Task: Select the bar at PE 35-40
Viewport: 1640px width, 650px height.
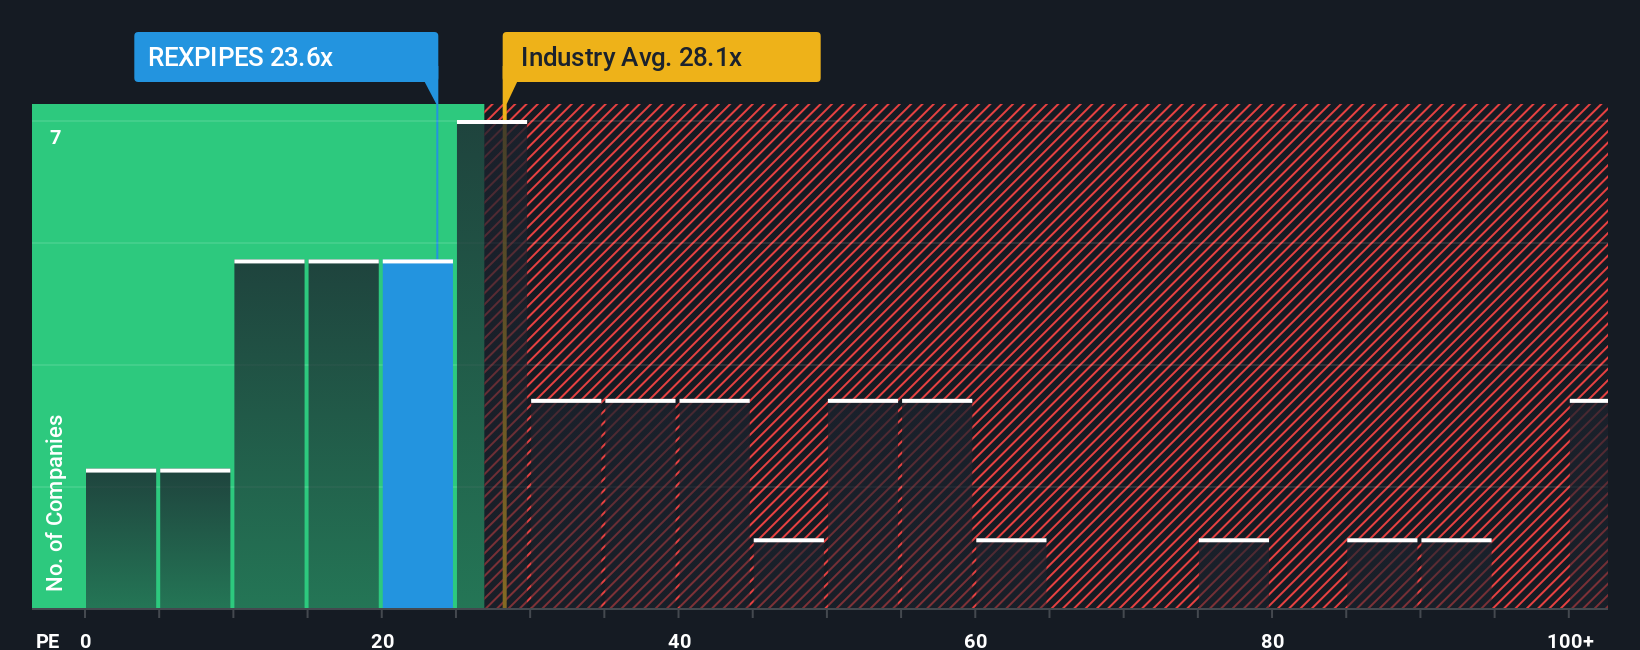Action: coord(640,504)
